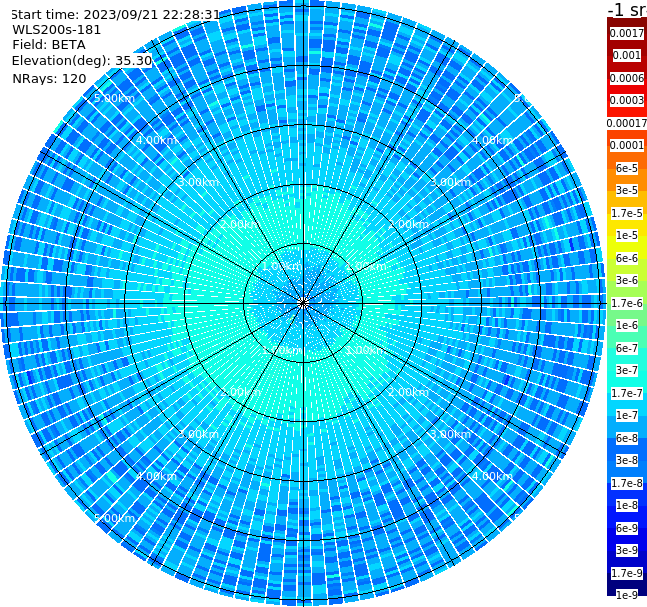Click the 'NRays: 120' label
The image size is (647, 607).
tap(49, 78)
